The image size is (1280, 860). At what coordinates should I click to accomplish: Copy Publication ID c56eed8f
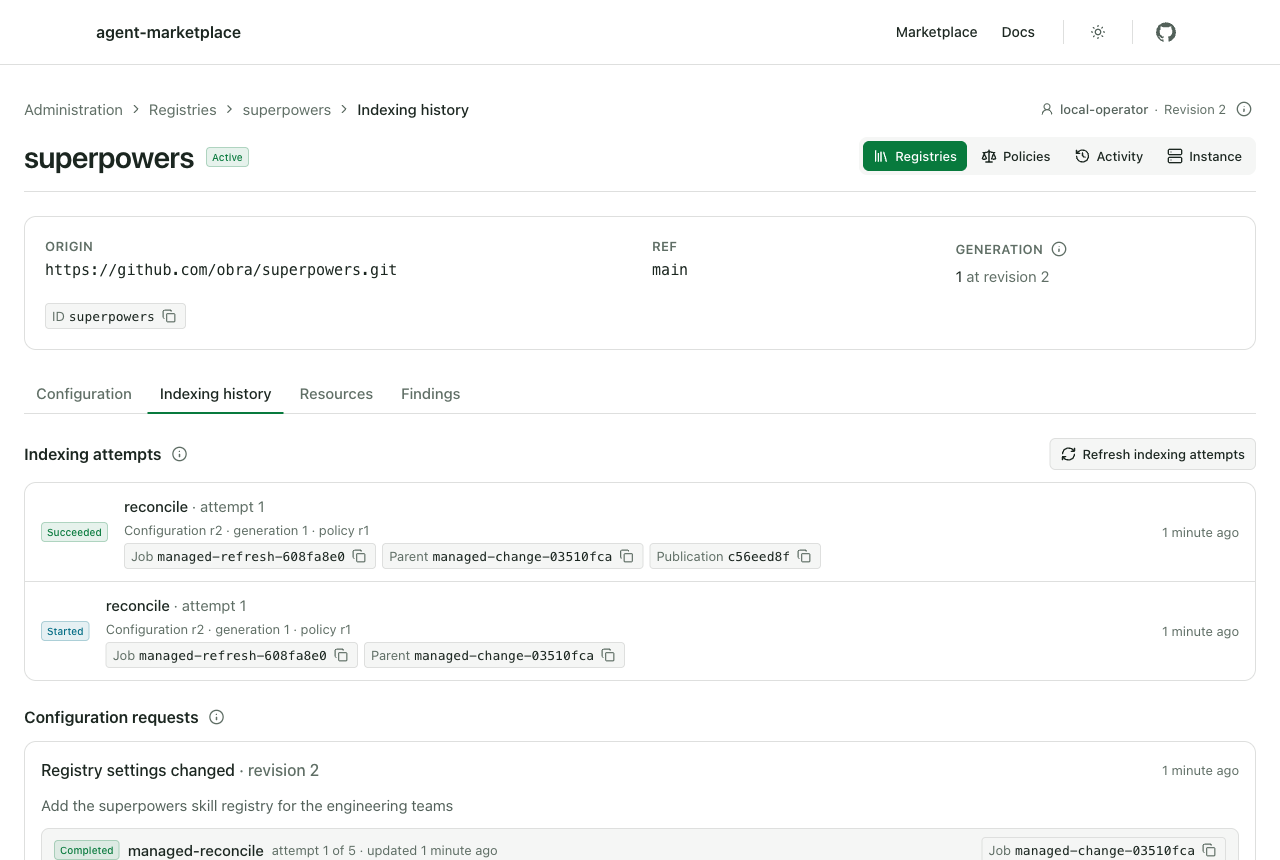tap(804, 556)
